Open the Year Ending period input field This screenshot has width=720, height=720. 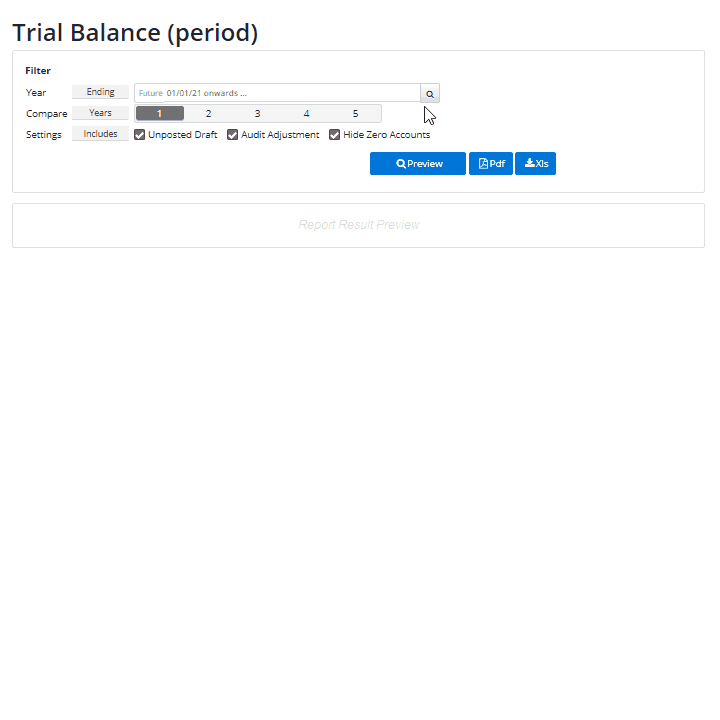point(277,93)
